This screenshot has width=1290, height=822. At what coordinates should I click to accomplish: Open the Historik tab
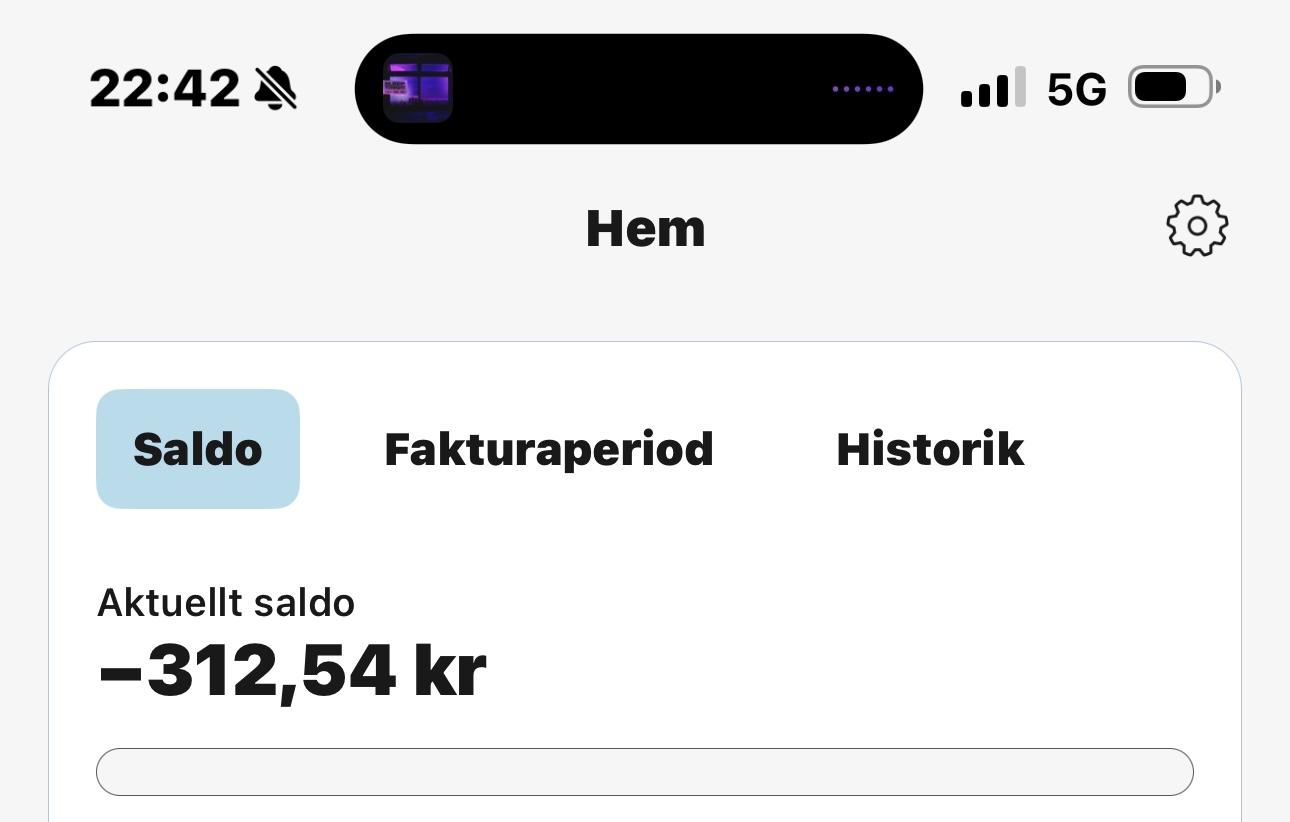(930, 449)
